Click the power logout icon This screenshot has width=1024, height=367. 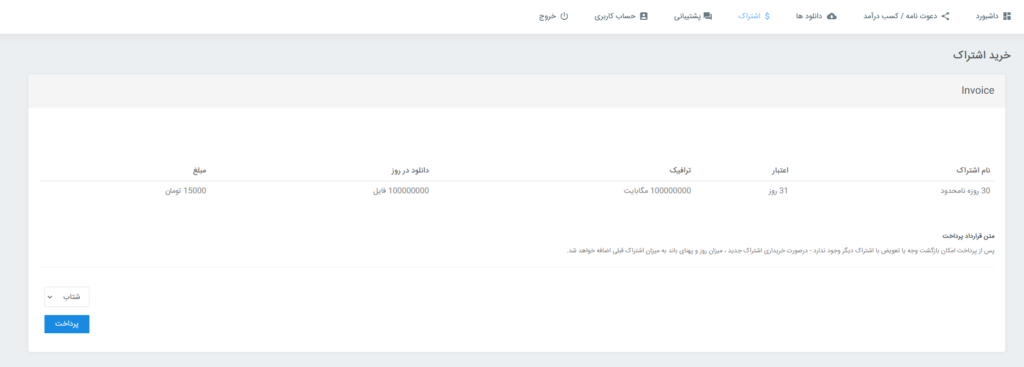coord(565,16)
